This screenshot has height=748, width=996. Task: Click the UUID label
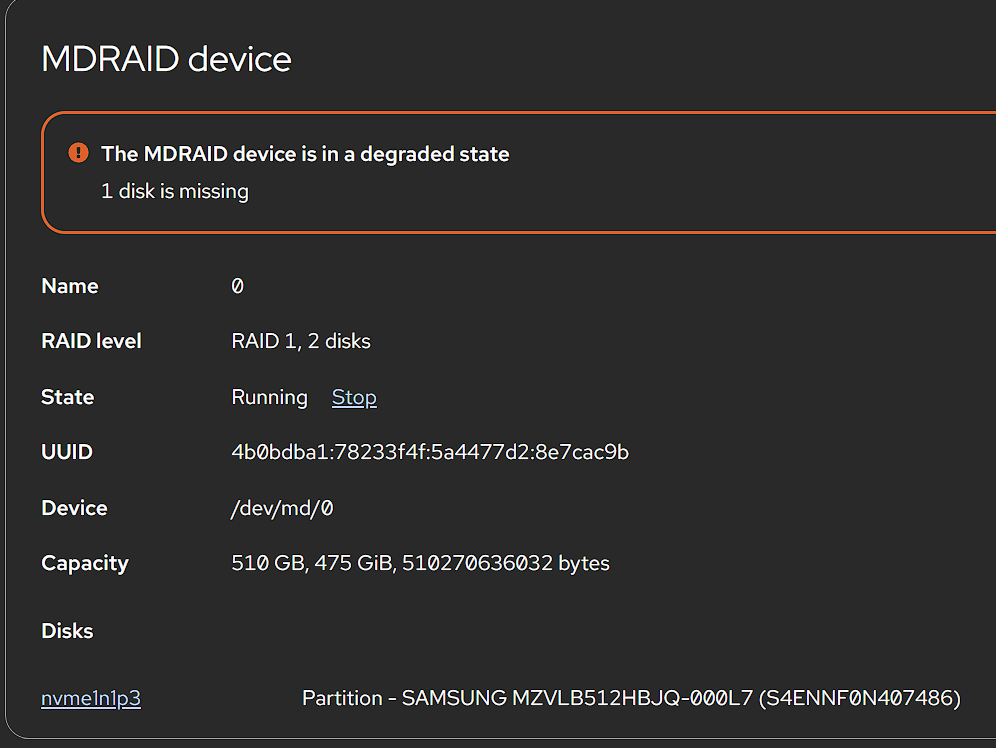[x=67, y=452]
